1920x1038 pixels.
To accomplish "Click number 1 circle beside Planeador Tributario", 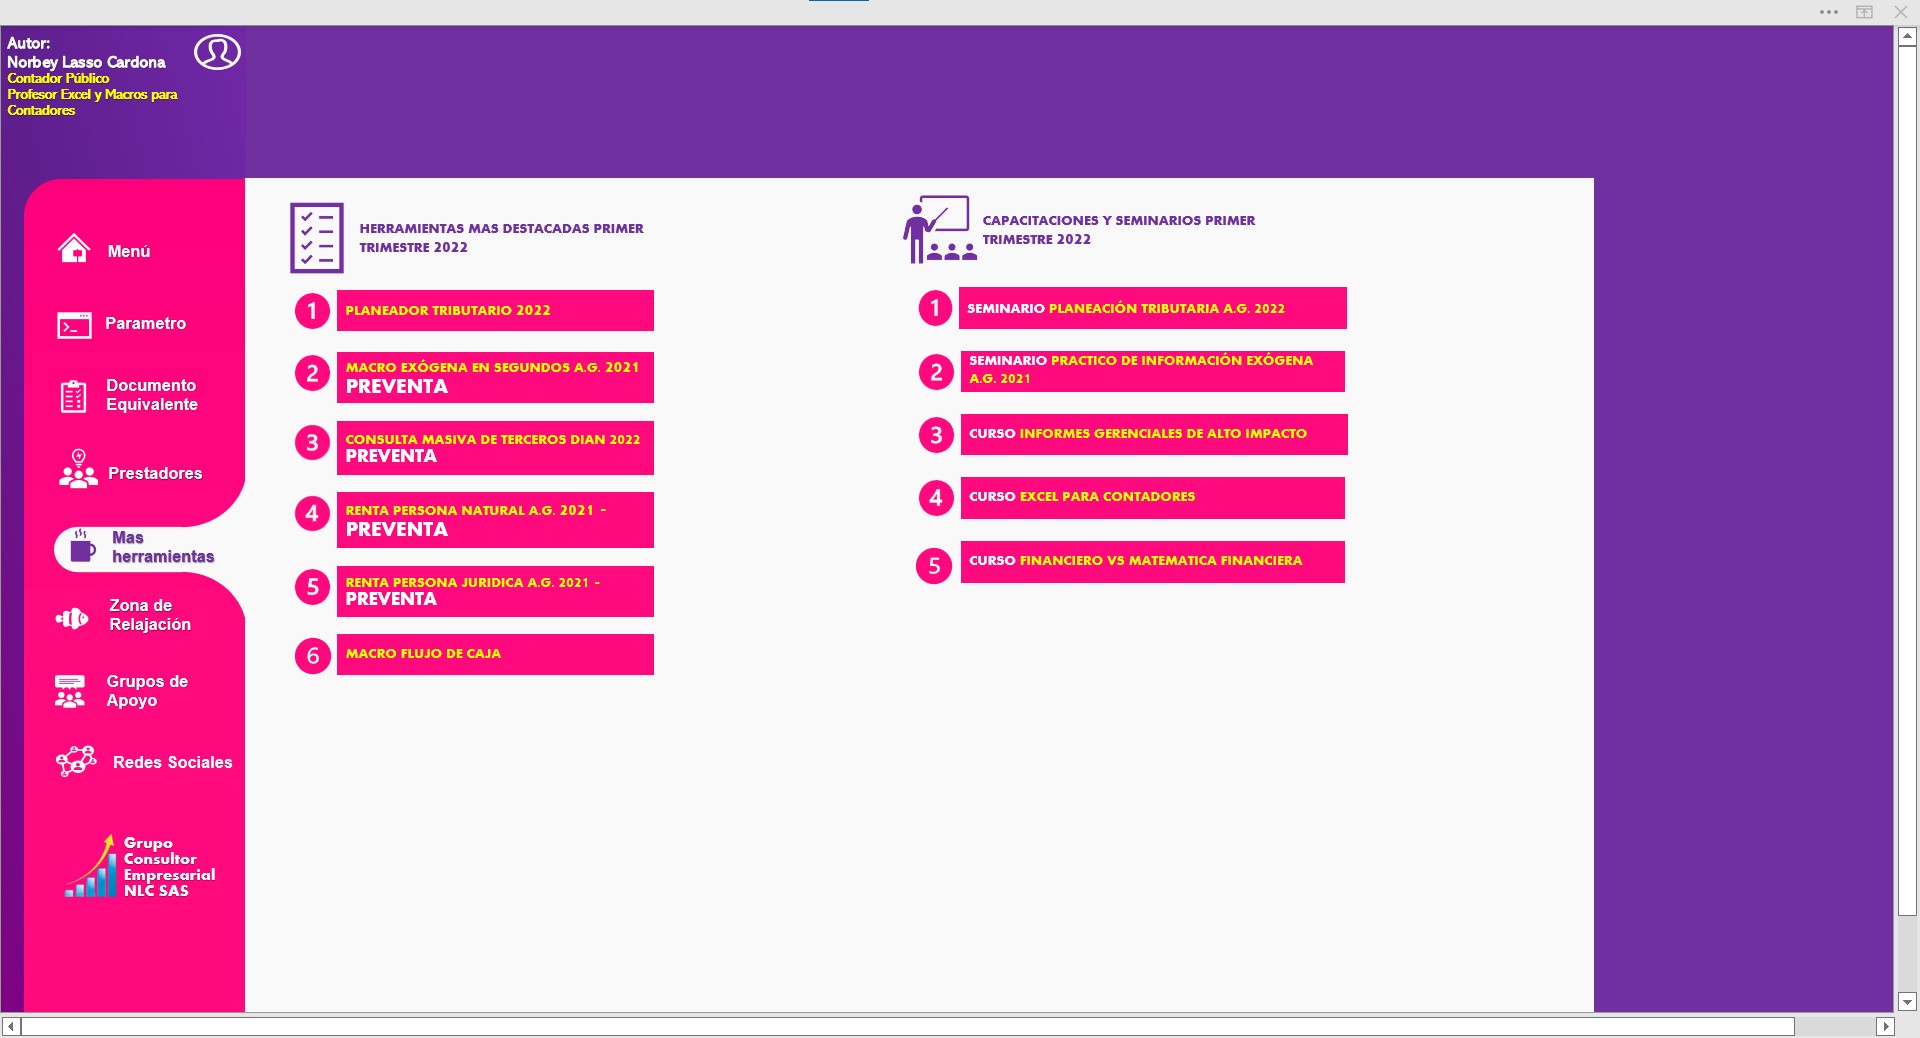I will point(312,311).
